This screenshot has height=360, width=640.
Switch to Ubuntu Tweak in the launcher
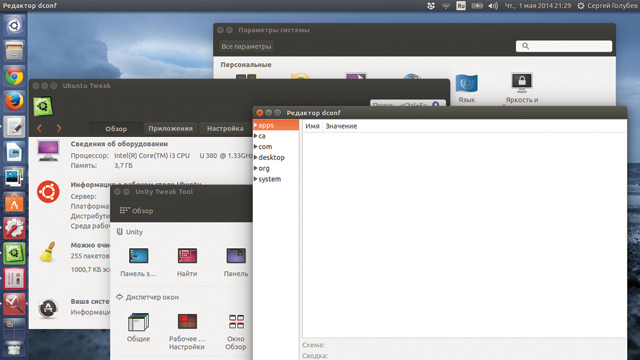(14, 253)
